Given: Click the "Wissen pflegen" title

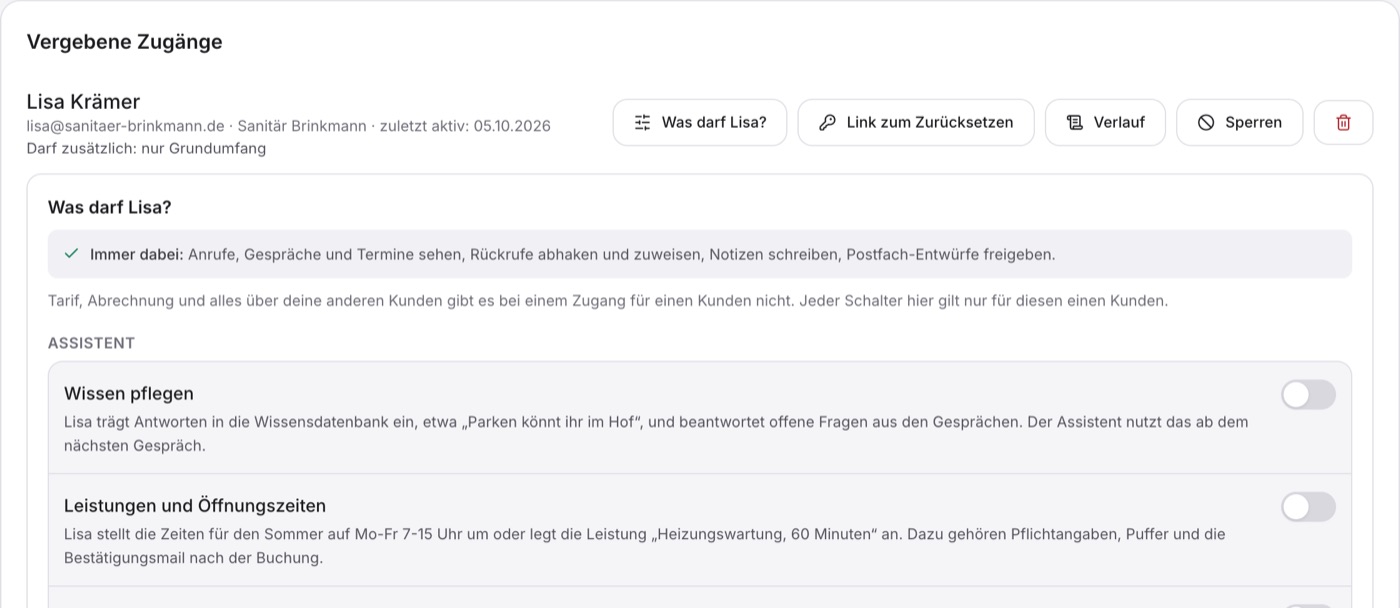Looking at the screenshot, I should (129, 393).
